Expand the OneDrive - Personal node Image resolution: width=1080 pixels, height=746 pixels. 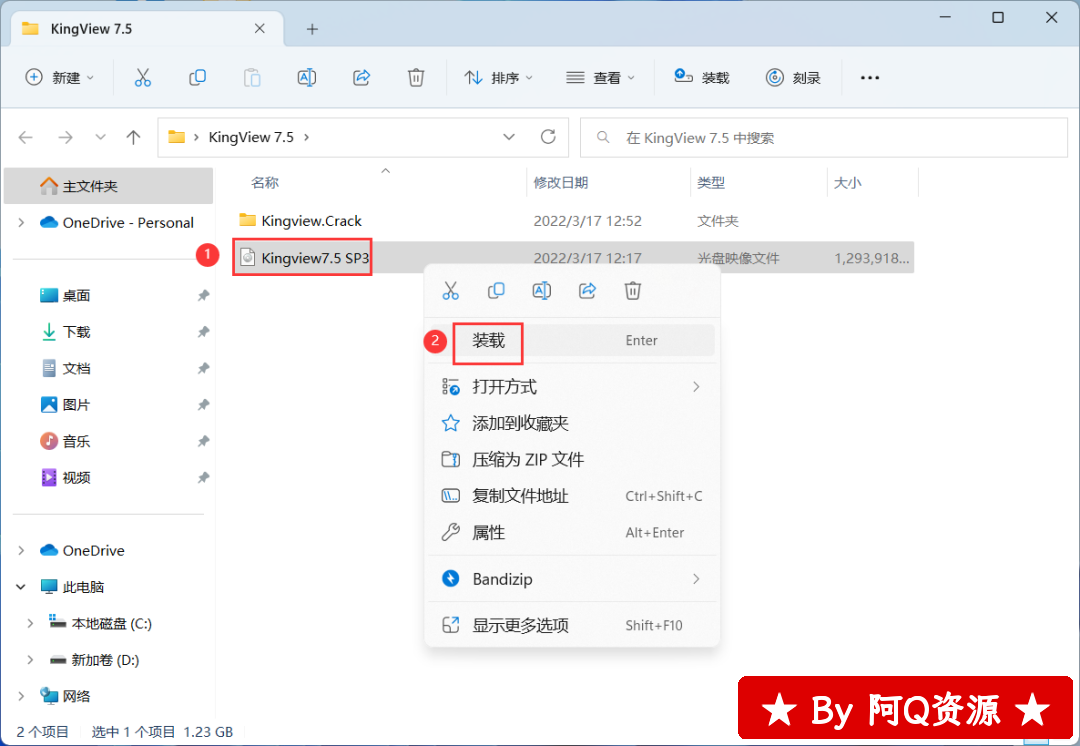21,222
